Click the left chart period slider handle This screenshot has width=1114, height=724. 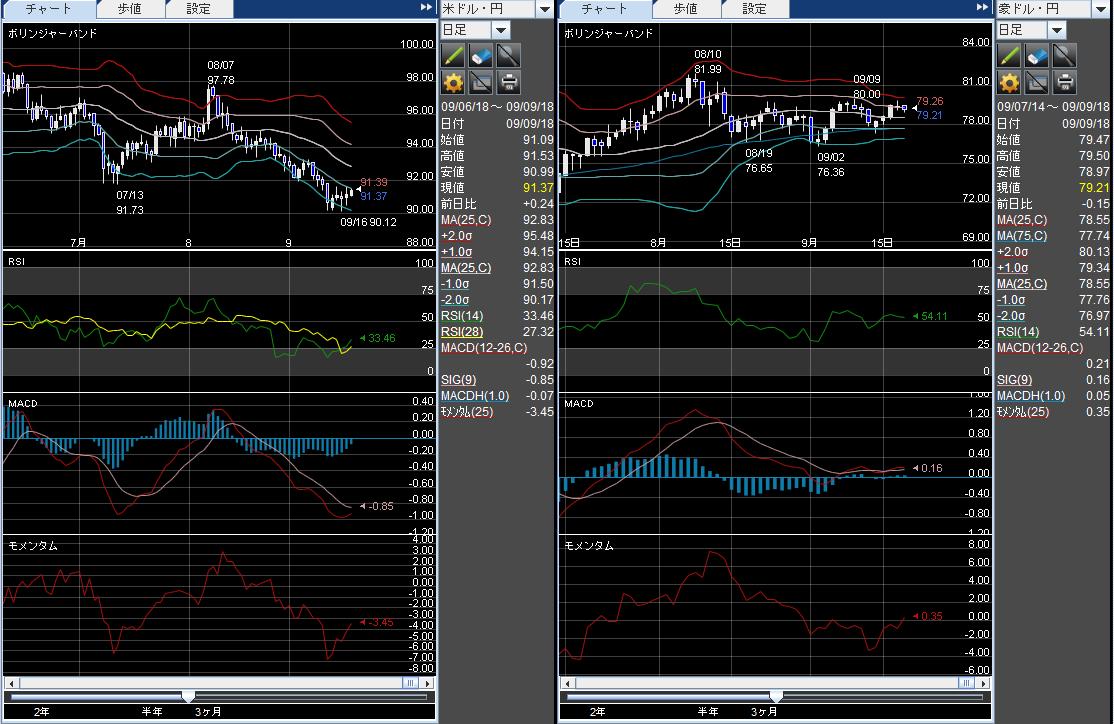tap(188, 696)
